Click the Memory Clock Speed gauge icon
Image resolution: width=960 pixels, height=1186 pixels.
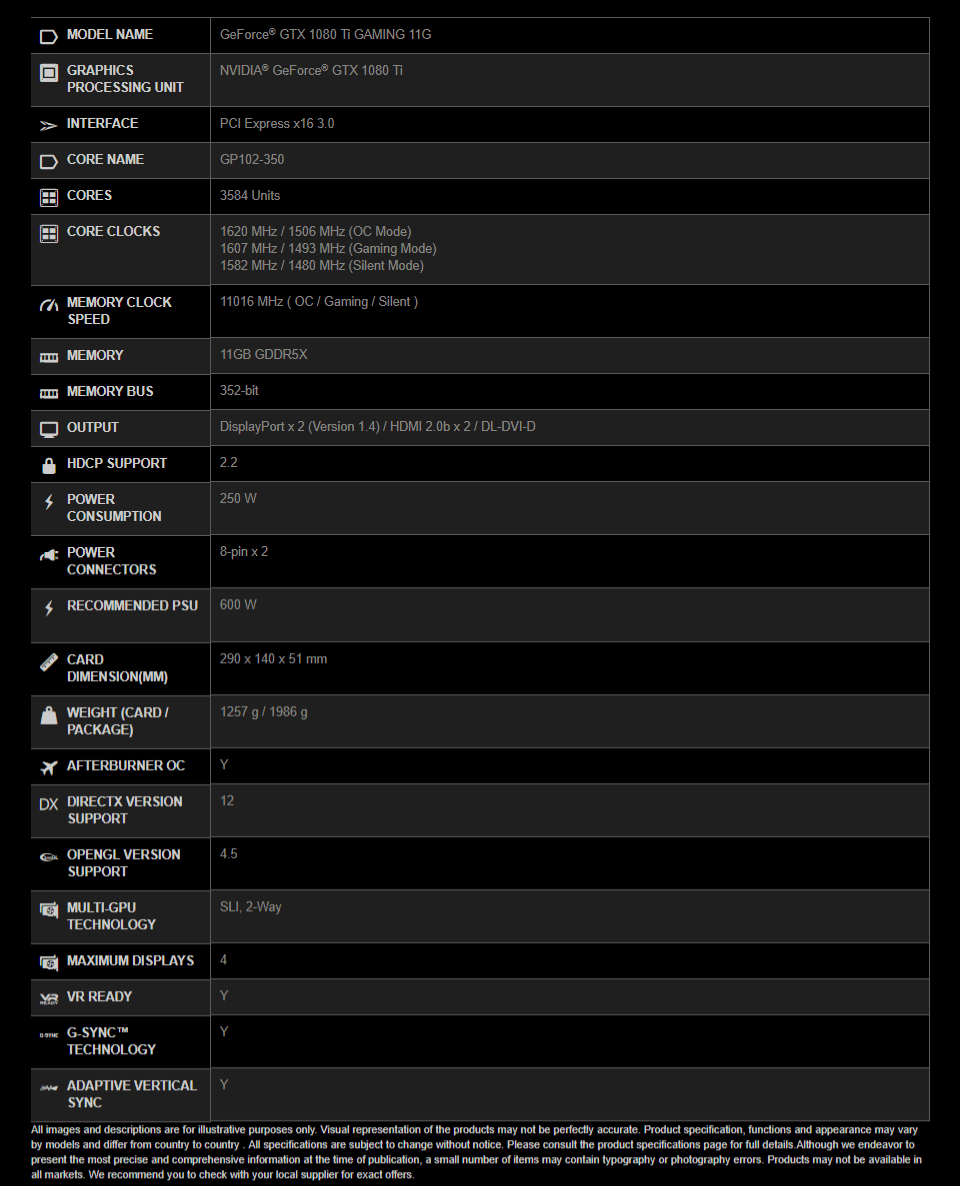click(x=48, y=305)
